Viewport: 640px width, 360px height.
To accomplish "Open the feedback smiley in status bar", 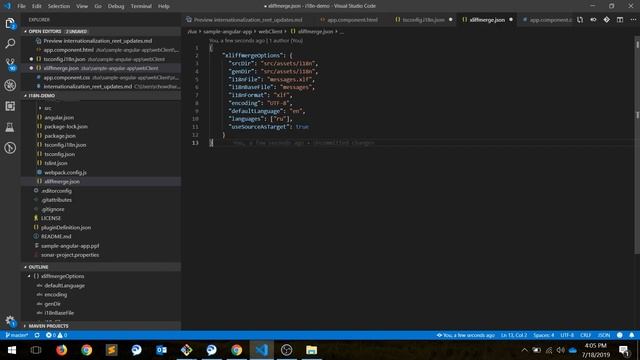I will click(x=620, y=335).
